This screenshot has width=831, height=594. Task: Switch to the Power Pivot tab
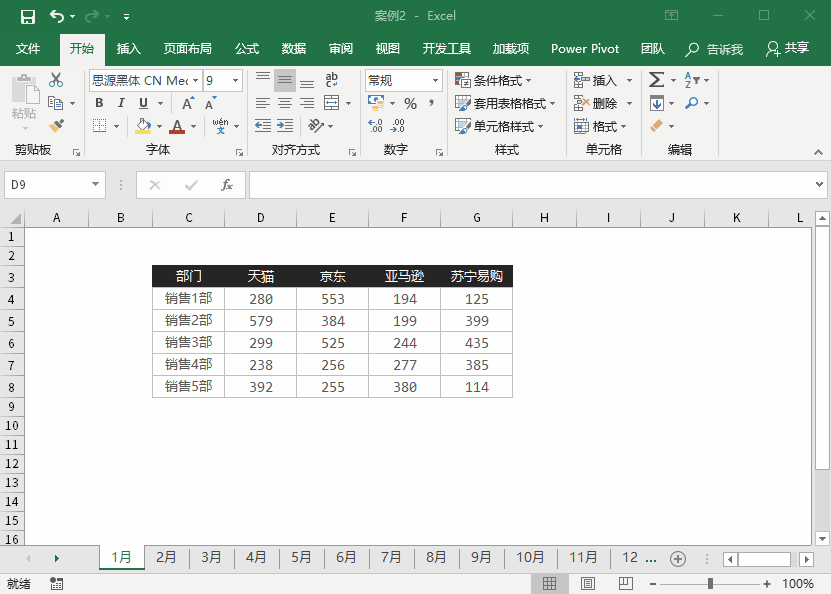(x=585, y=49)
